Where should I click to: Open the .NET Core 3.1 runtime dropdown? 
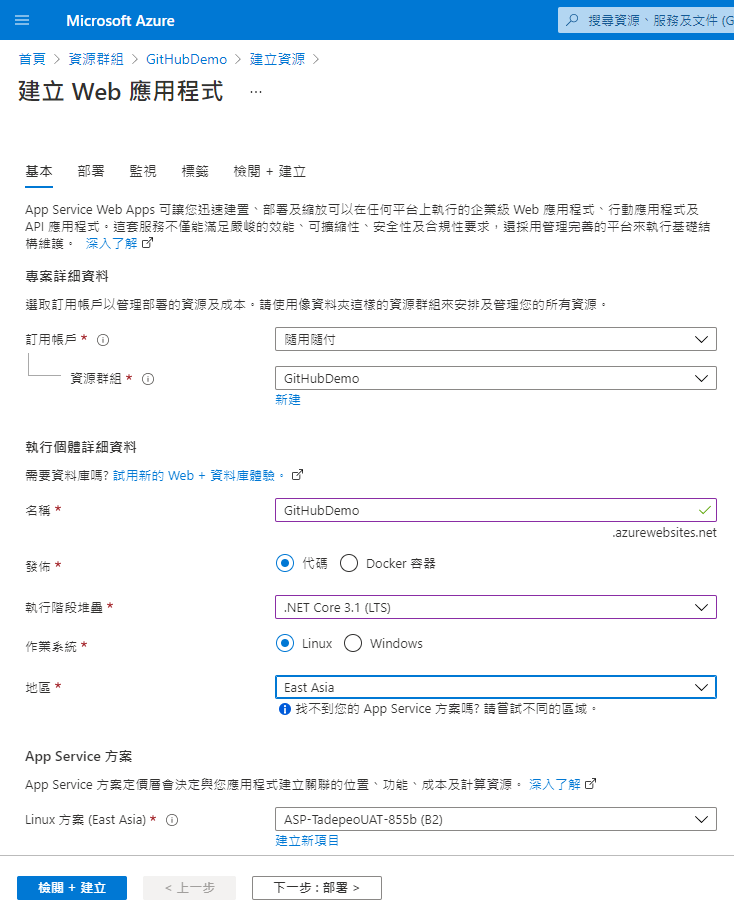[x=495, y=607]
